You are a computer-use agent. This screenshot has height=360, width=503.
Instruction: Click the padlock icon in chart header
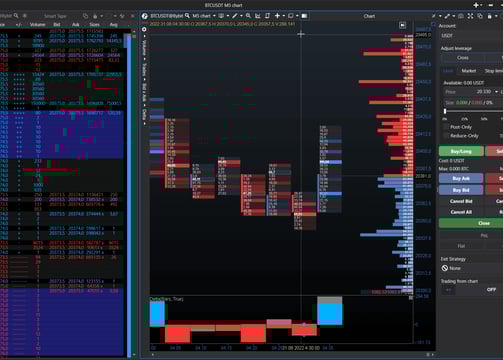click(489, 16)
